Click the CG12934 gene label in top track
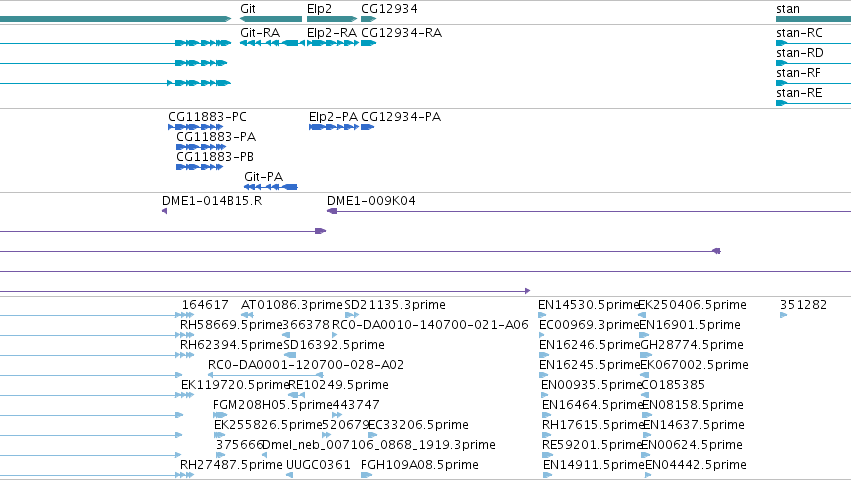This screenshot has height=480, width=851. [x=389, y=9]
